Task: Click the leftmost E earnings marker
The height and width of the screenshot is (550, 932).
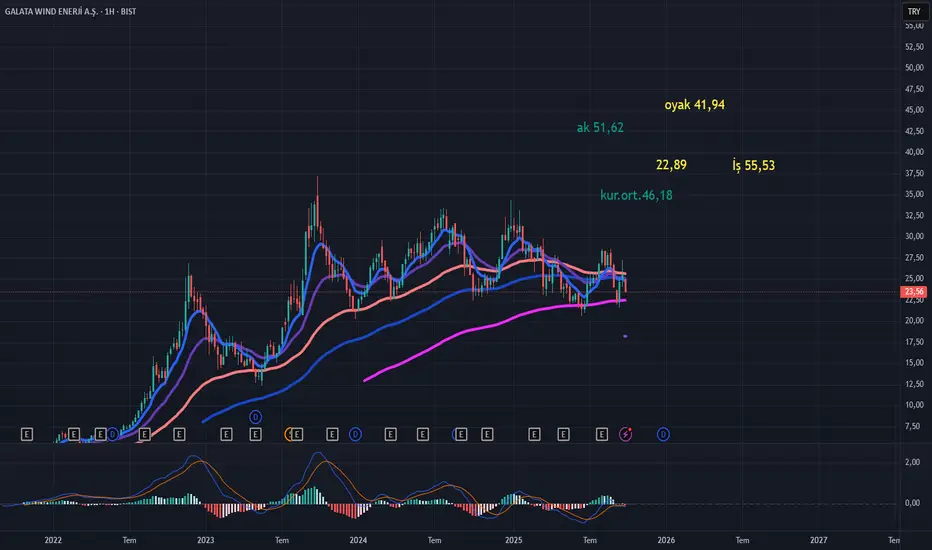Action: (27, 435)
